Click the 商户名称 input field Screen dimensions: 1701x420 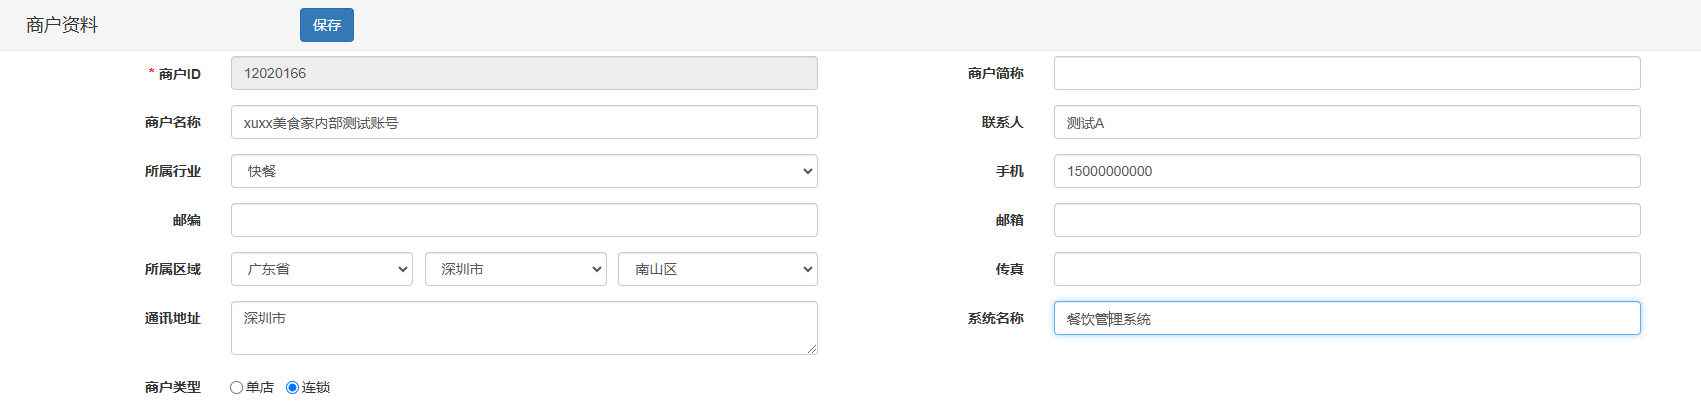523,122
